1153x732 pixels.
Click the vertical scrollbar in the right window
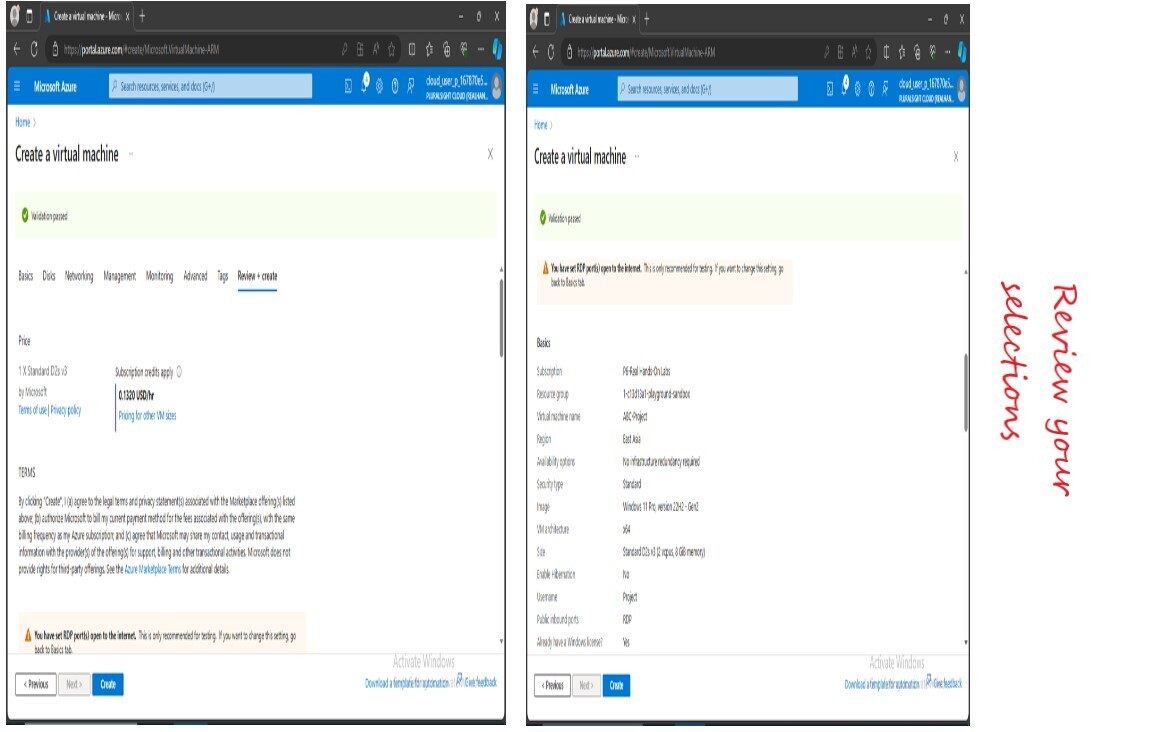pos(965,392)
